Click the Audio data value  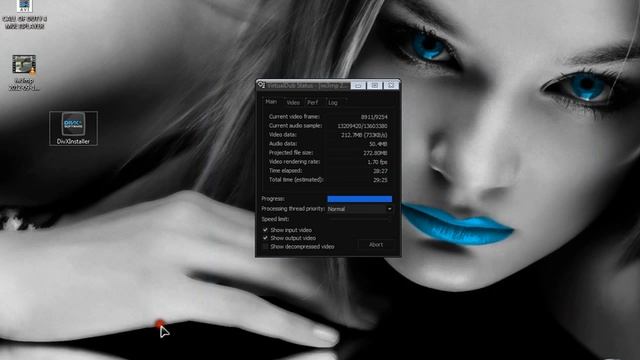pos(378,144)
